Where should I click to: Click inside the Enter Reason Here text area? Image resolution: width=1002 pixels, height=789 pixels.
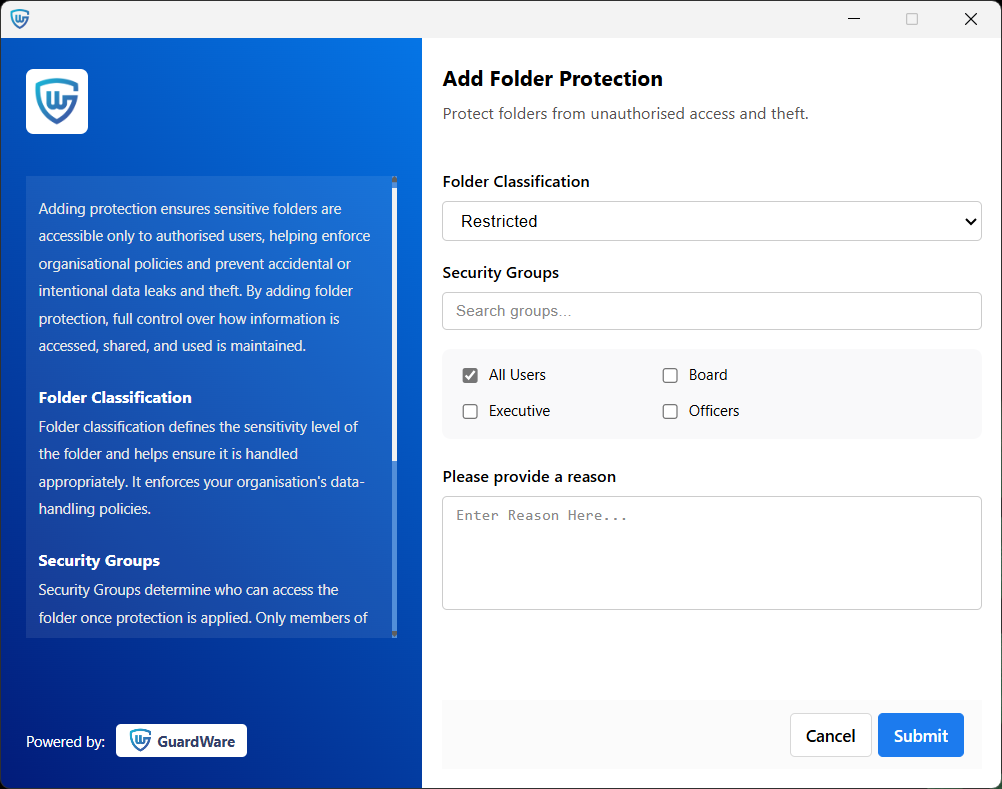click(711, 553)
